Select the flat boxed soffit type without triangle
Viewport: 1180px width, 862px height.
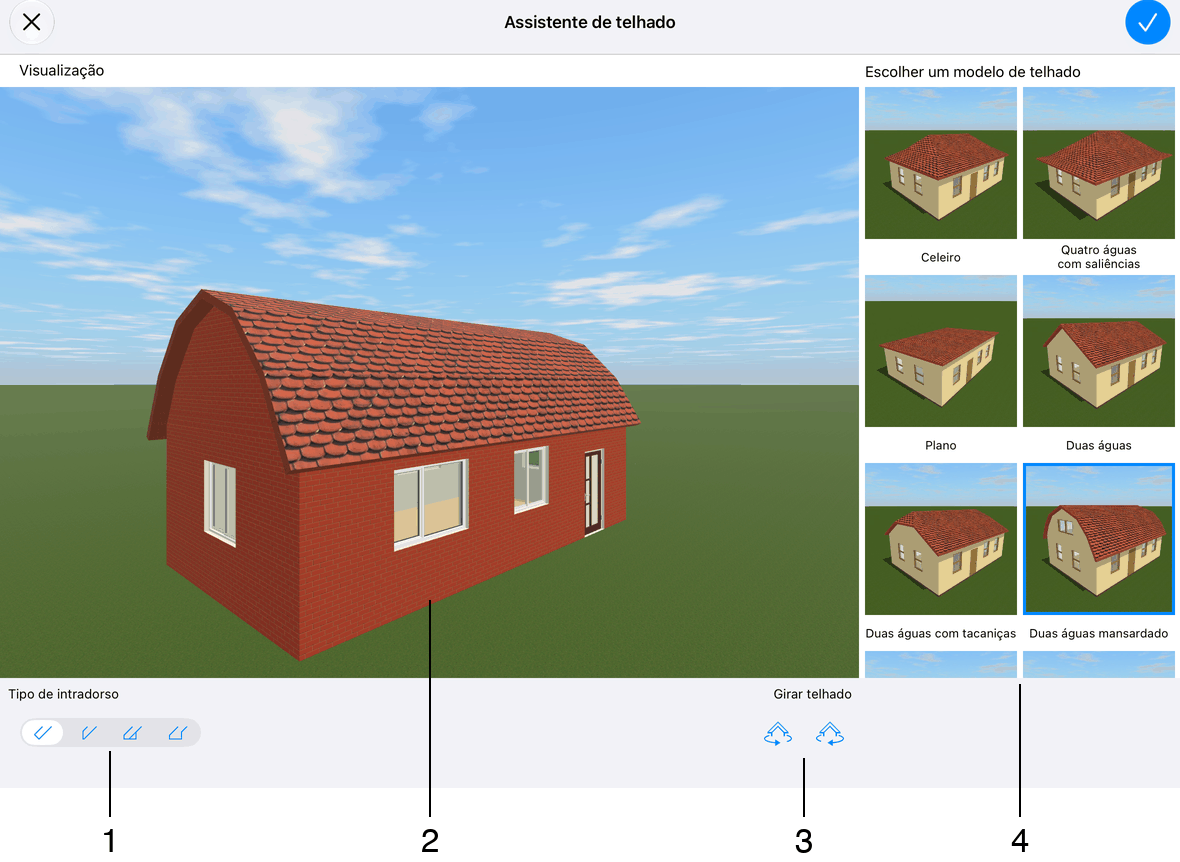coord(178,733)
